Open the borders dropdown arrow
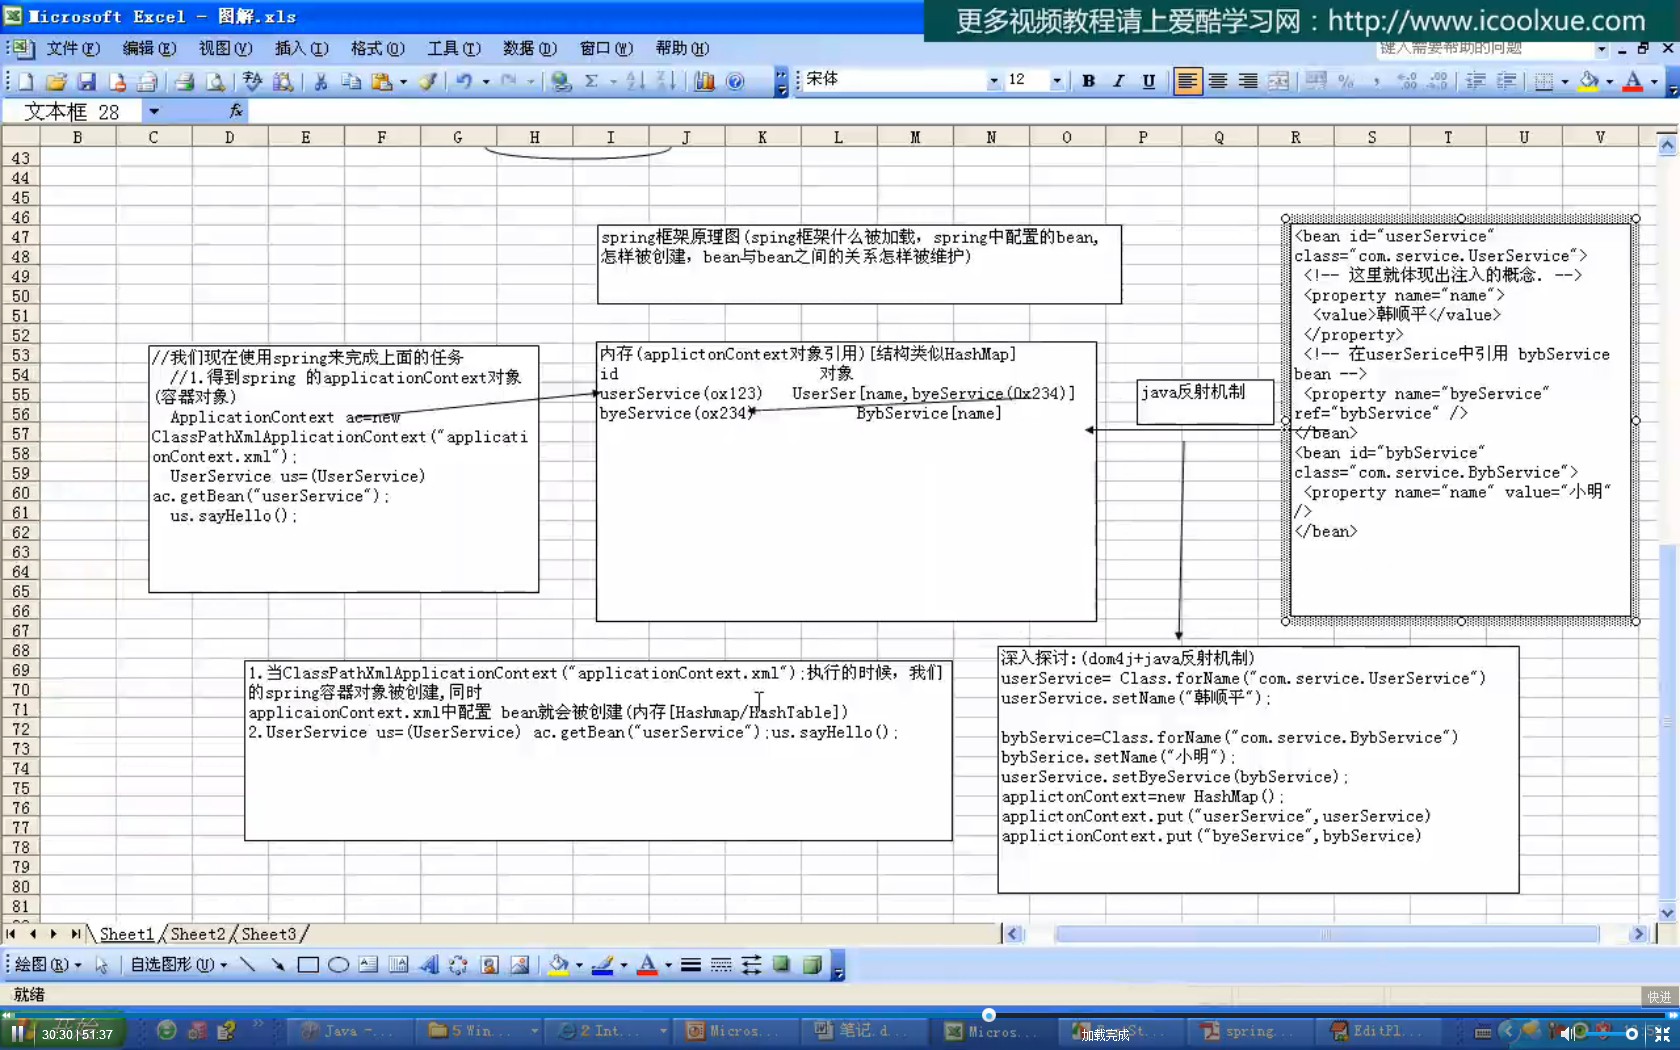The width and height of the screenshot is (1680, 1050). click(1565, 82)
